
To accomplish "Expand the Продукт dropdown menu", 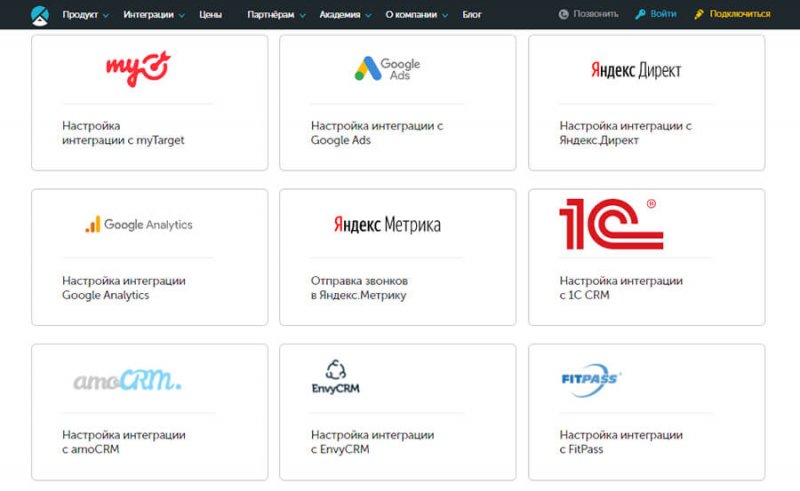I will tap(86, 15).
